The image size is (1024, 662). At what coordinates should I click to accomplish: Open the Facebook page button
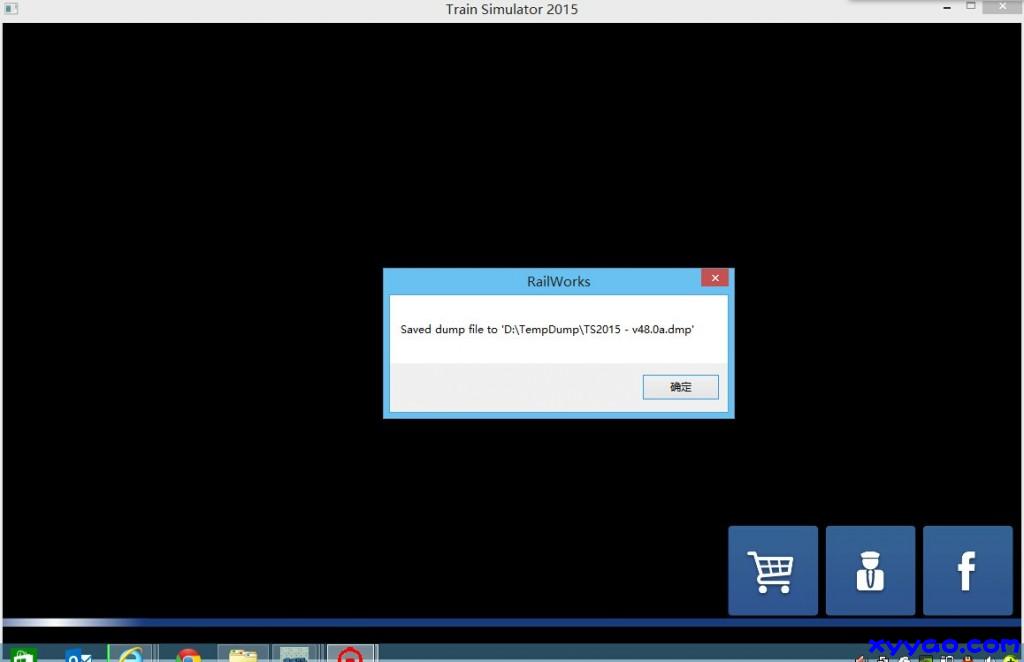click(x=967, y=570)
